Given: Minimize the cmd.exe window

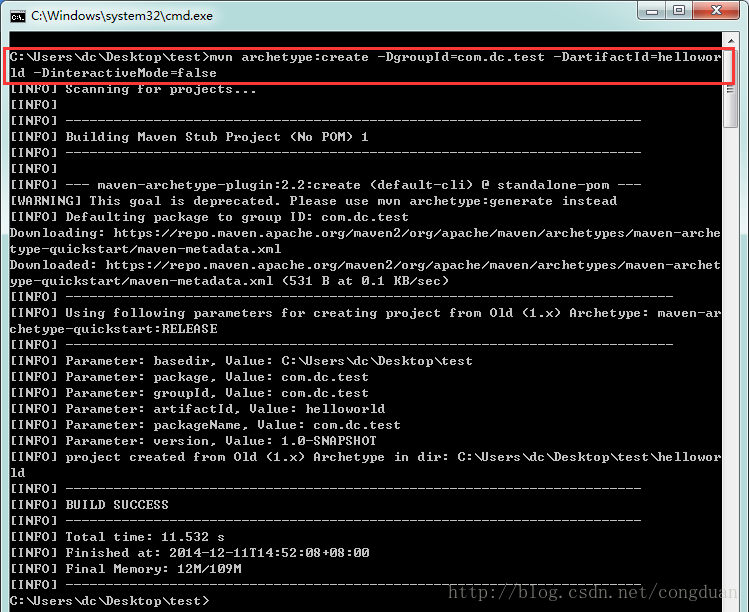Looking at the screenshot, I should tap(652, 11).
